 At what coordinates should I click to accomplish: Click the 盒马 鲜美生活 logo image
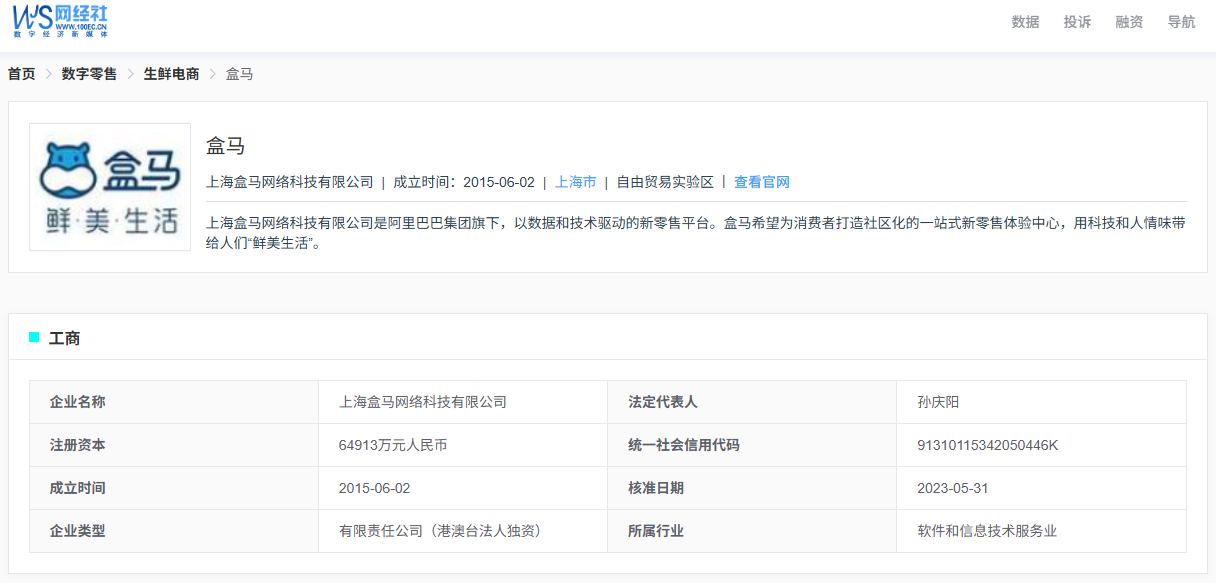(110, 187)
